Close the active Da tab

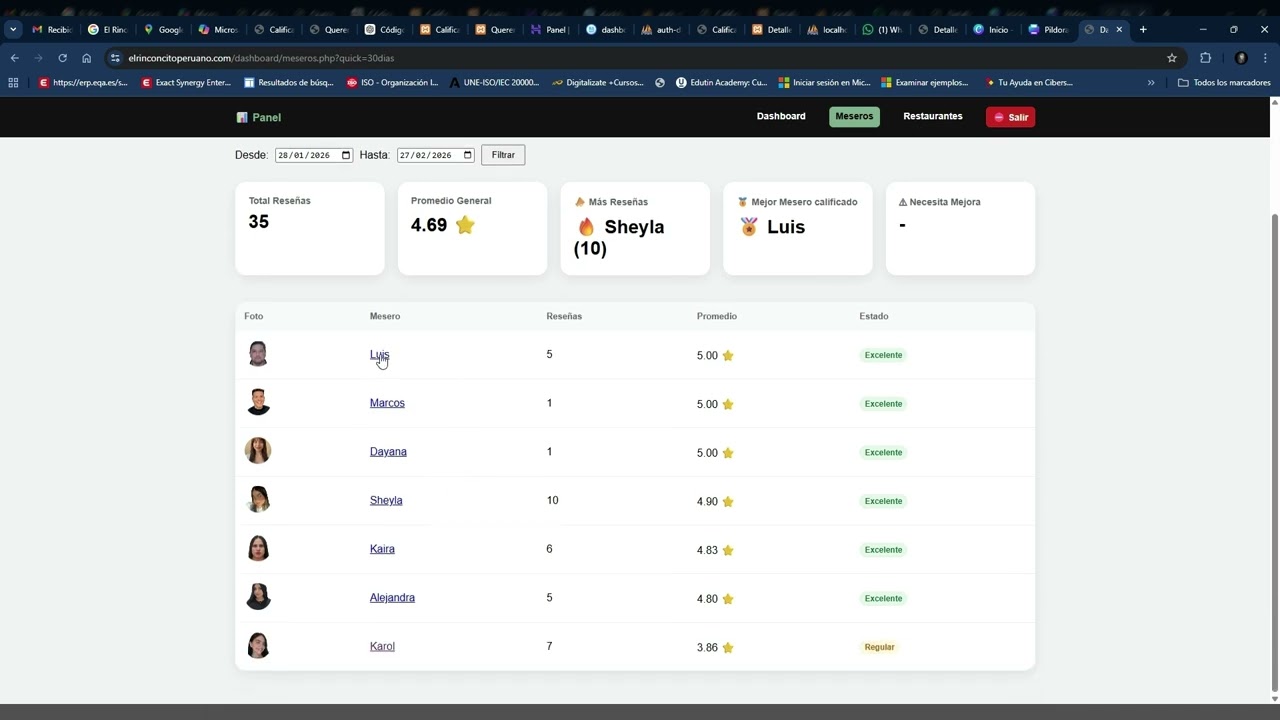1119,30
